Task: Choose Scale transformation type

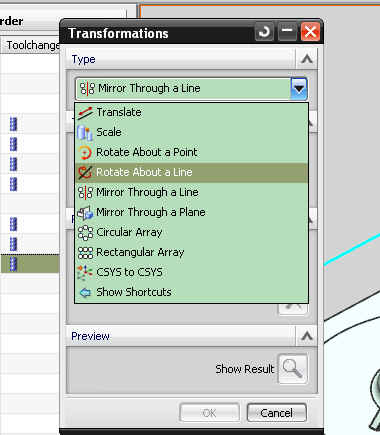Action: tap(191, 132)
